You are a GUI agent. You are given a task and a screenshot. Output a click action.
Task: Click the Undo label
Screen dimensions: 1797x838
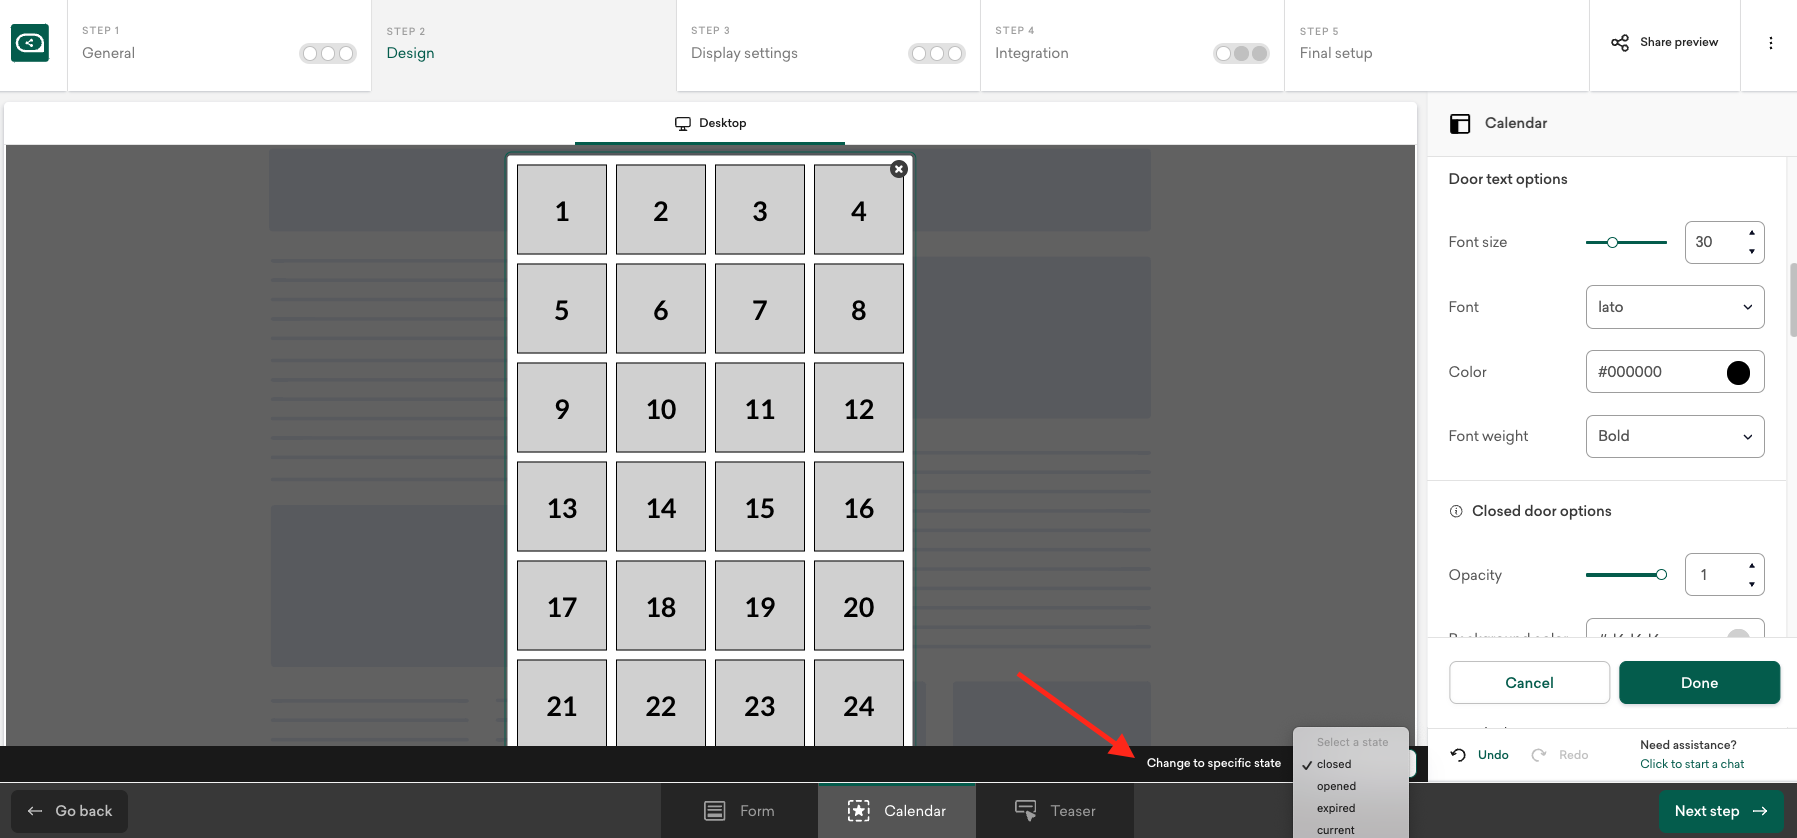coord(1493,755)
